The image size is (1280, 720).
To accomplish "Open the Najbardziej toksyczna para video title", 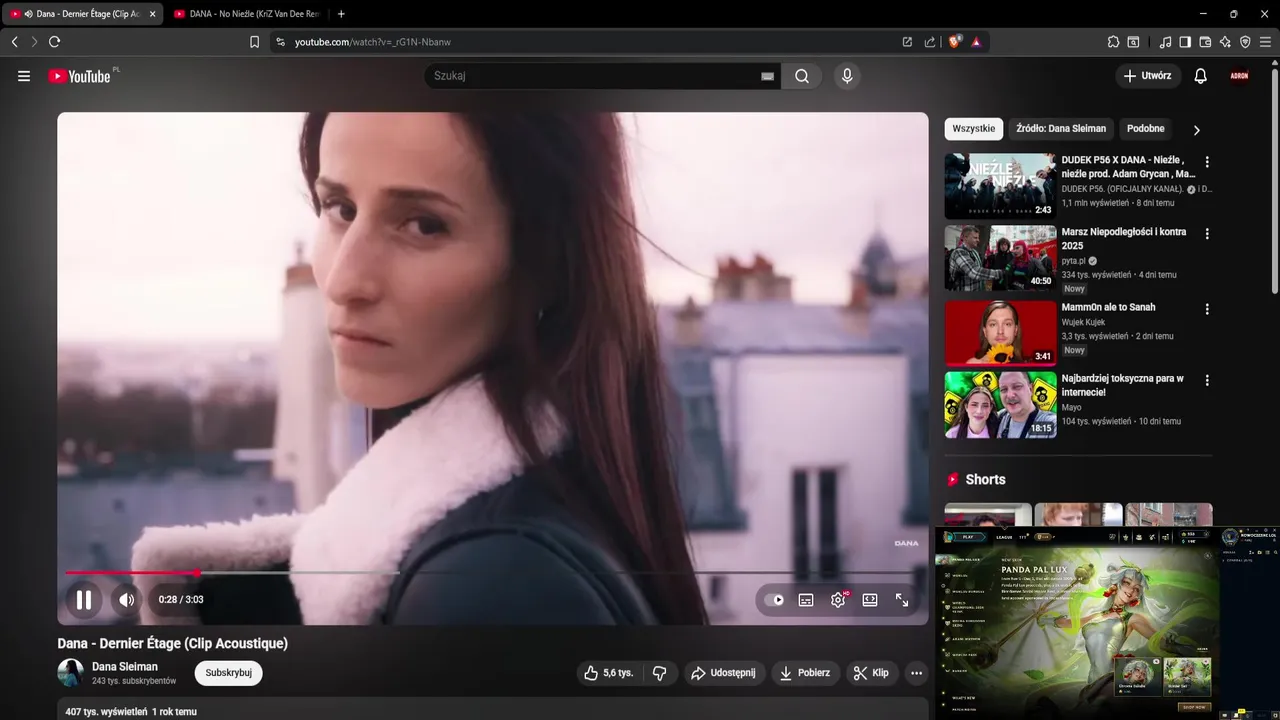I will pyautogui.click(x=1123, y=385).
